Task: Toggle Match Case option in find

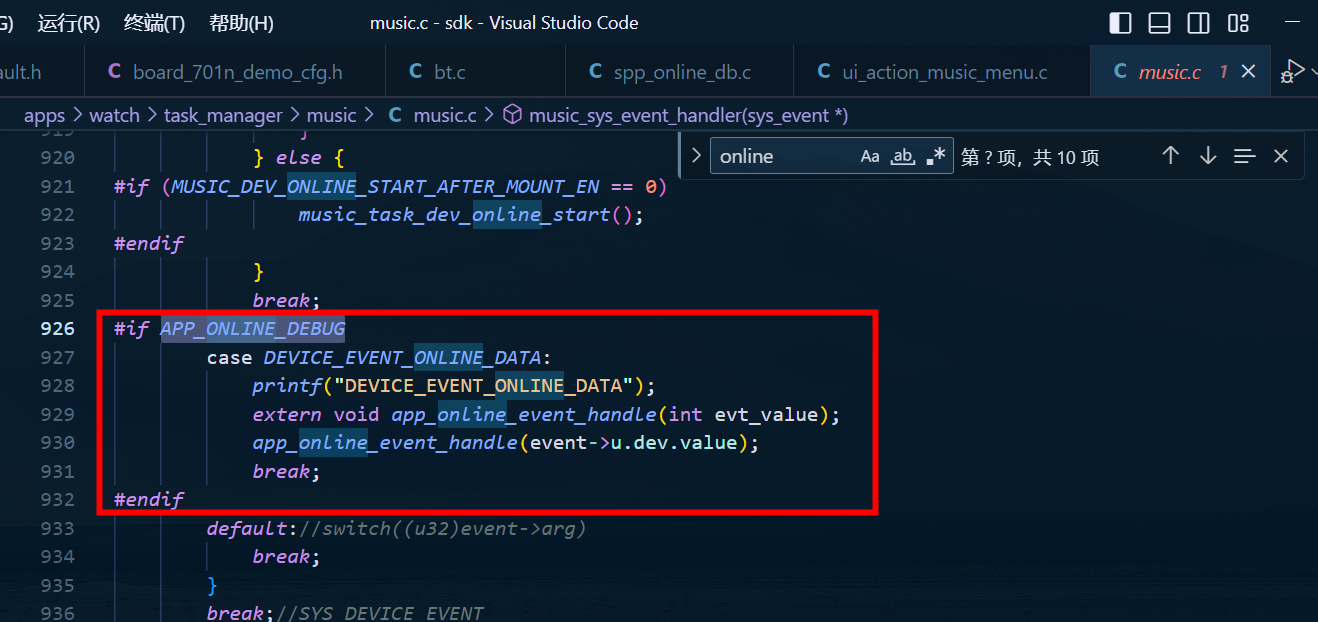Action: [x=870, y=156]
